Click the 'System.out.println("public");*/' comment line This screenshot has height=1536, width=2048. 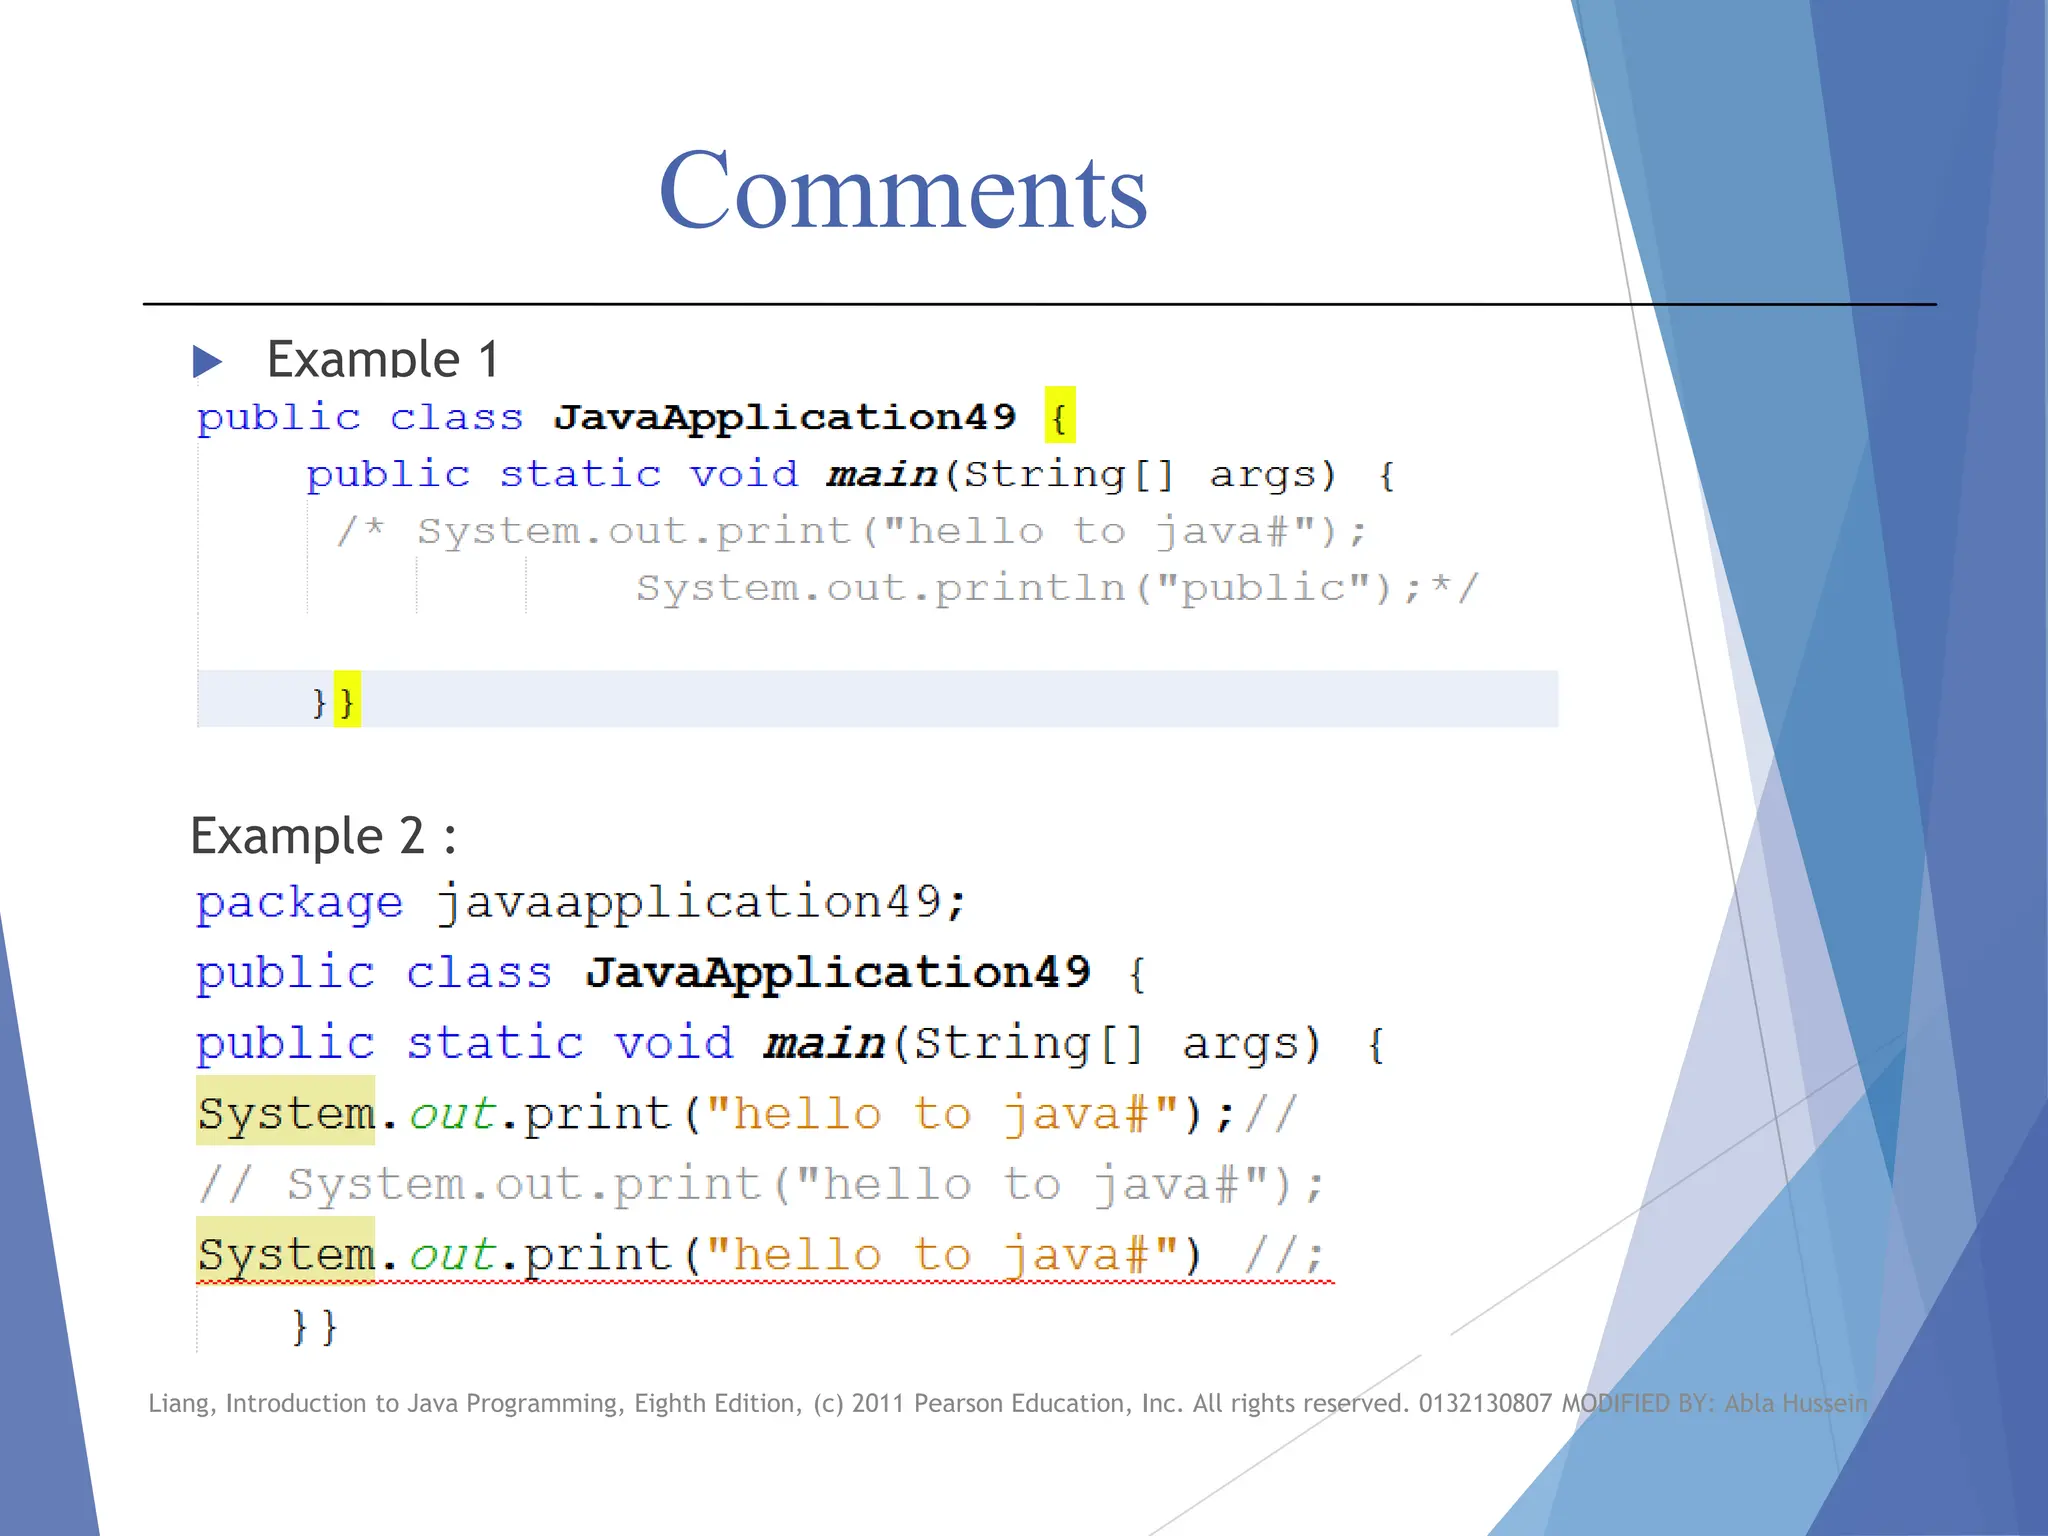1056,588
